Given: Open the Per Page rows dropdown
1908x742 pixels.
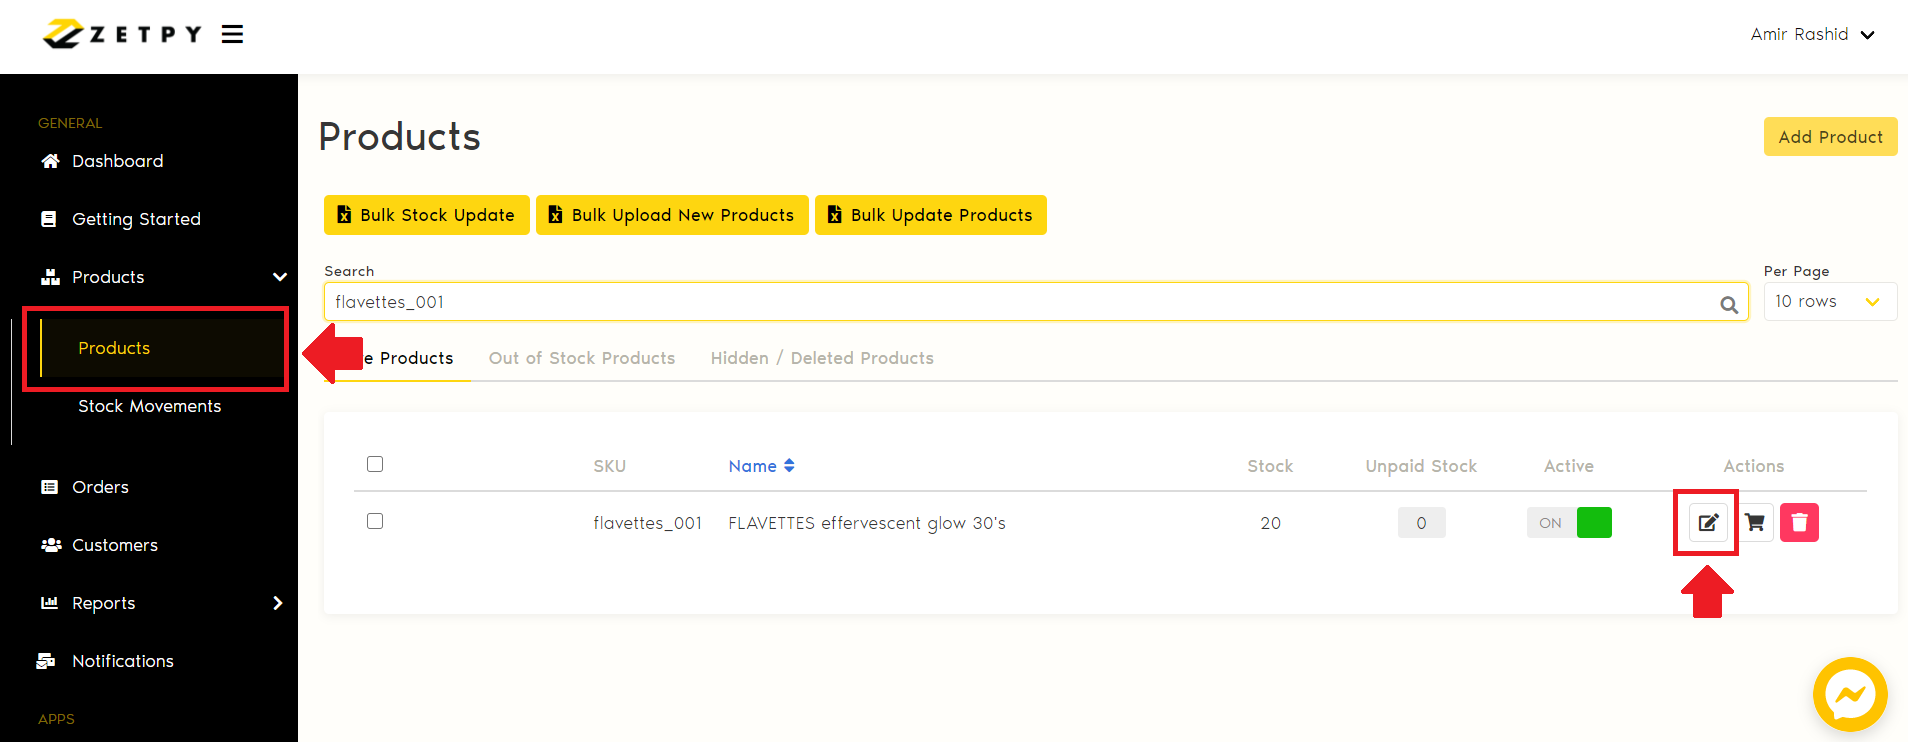Looking at the screenshot, I should coord(1829,302).
